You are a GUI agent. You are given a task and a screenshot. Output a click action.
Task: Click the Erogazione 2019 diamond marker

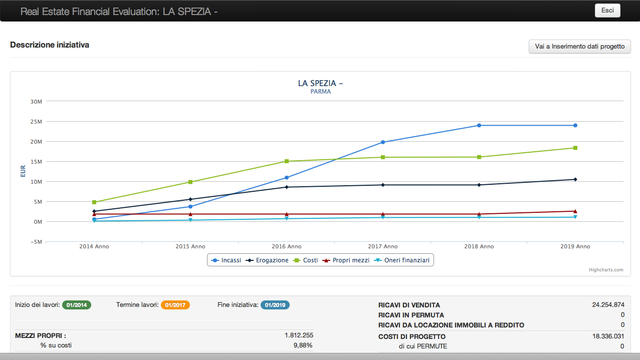click(x=575, y=179)
